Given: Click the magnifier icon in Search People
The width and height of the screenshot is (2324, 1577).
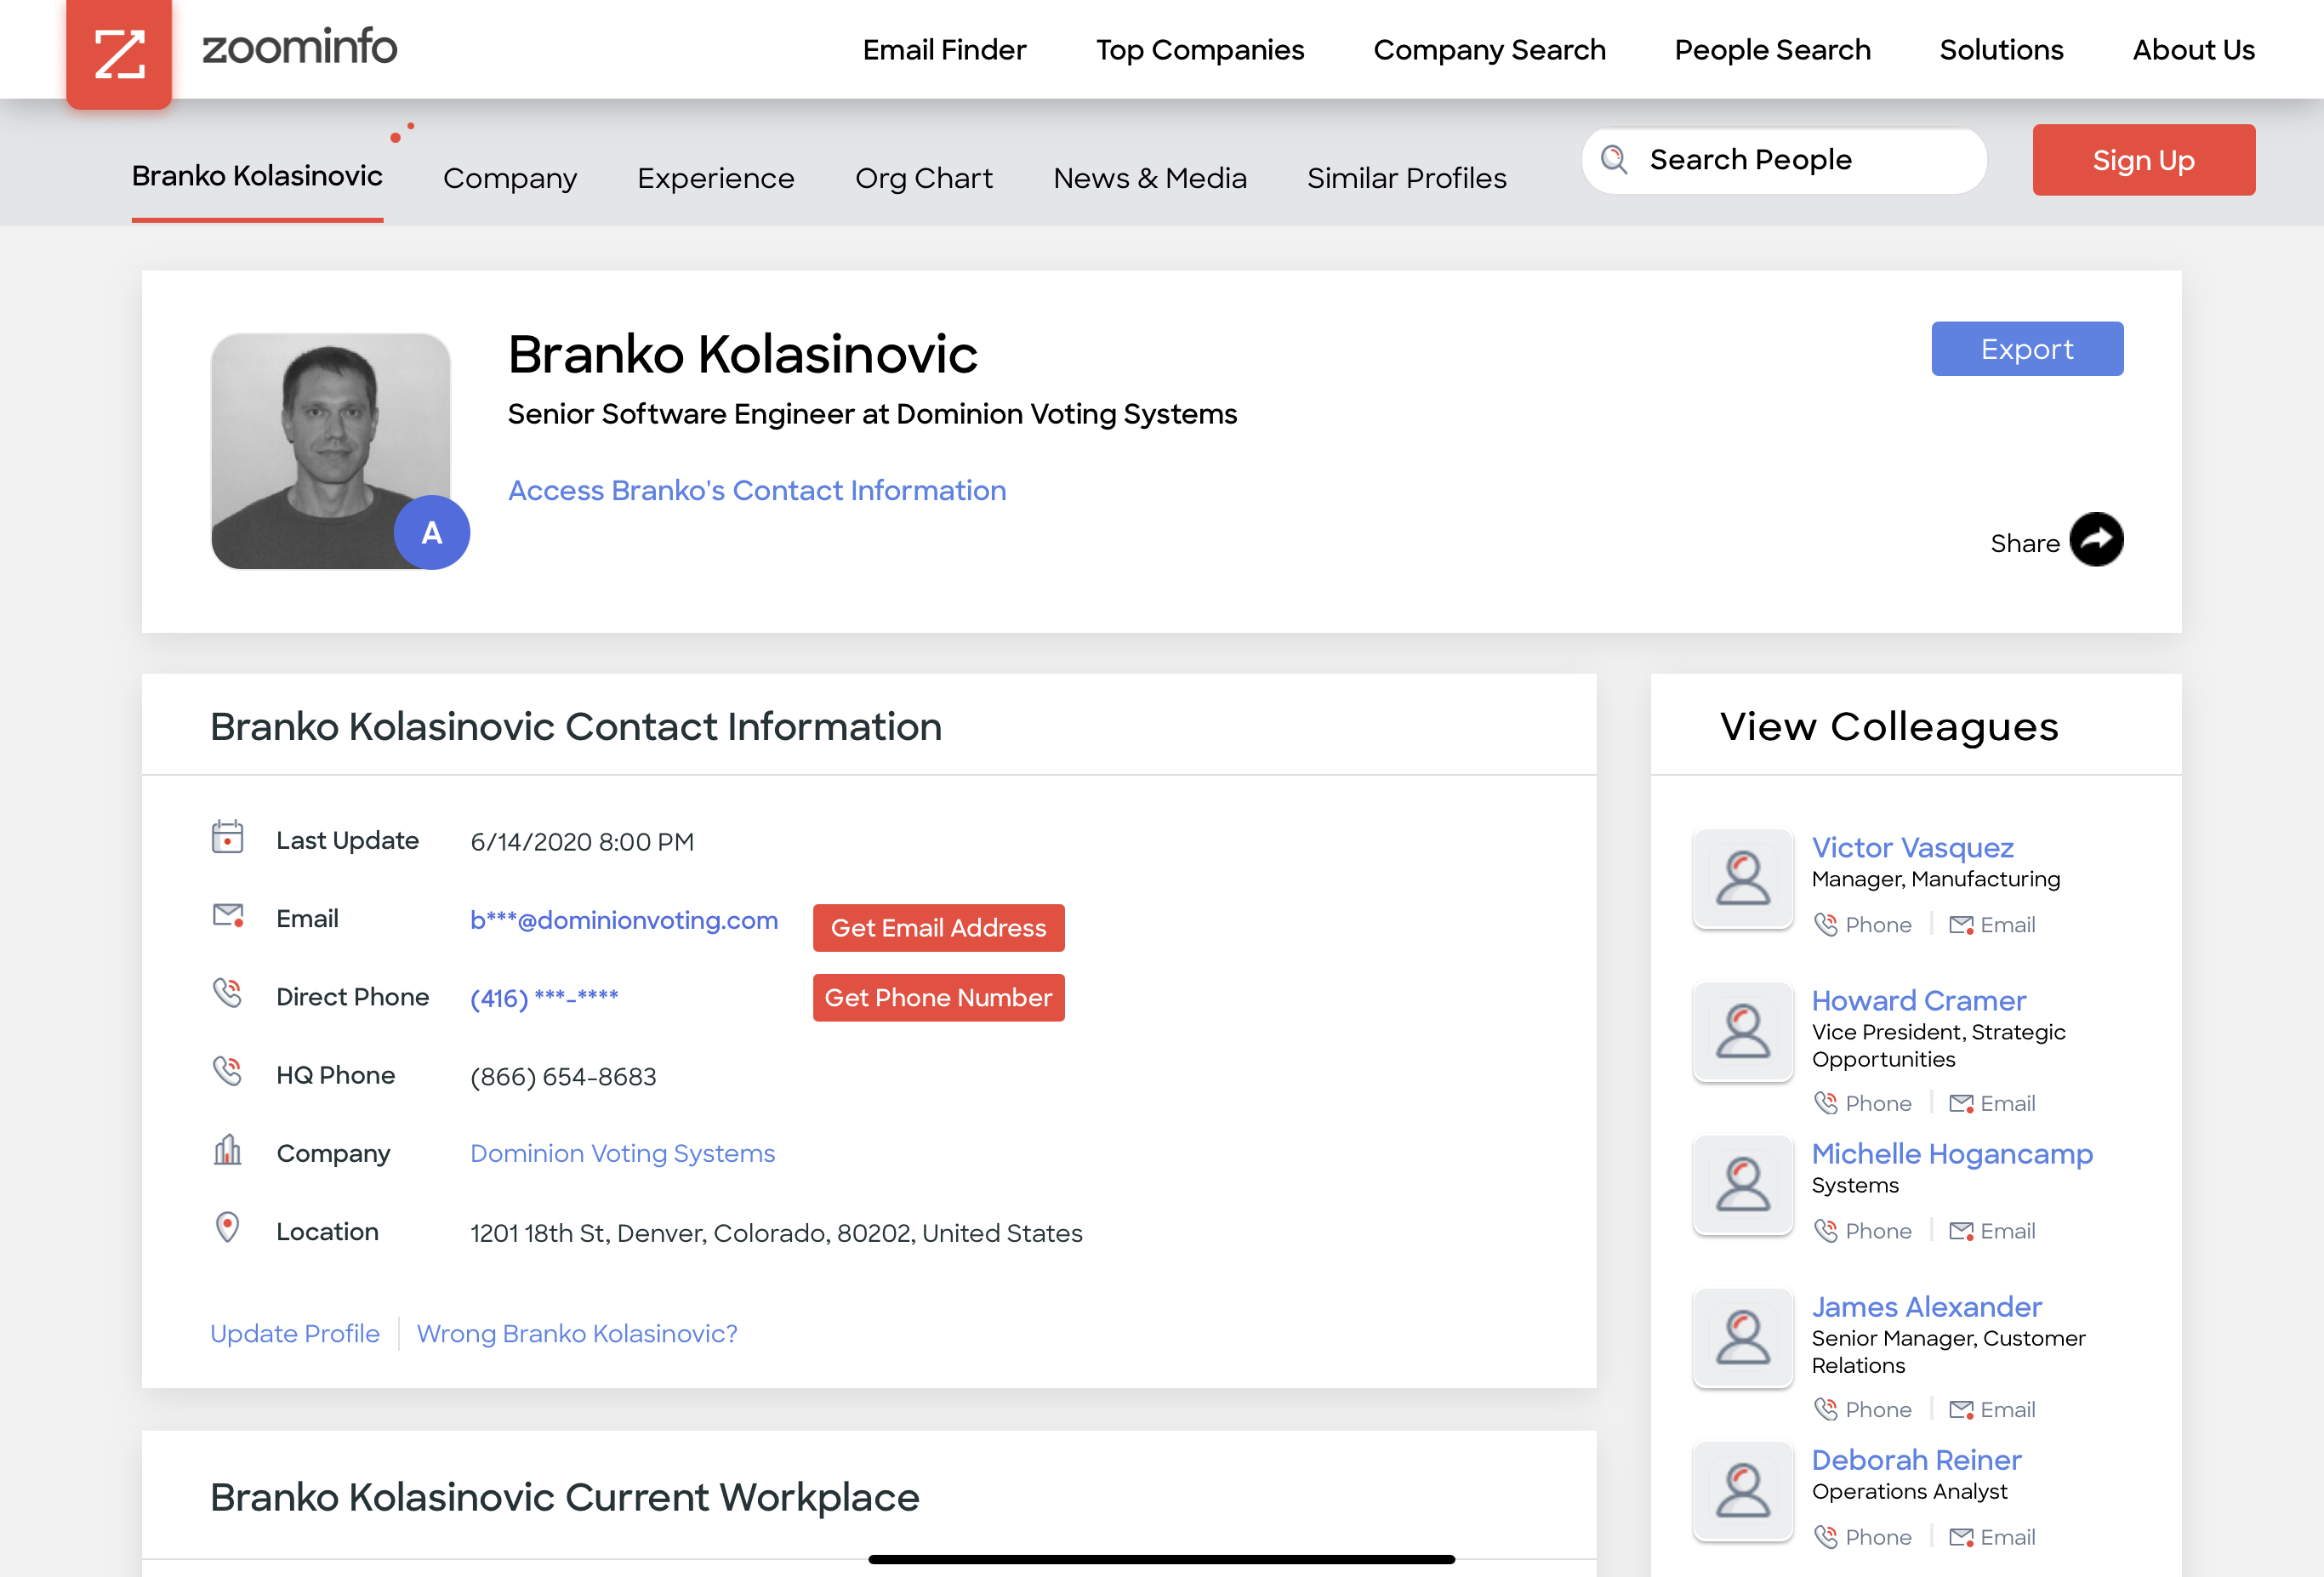Looking at the screenshot, I should (1614, 159).
